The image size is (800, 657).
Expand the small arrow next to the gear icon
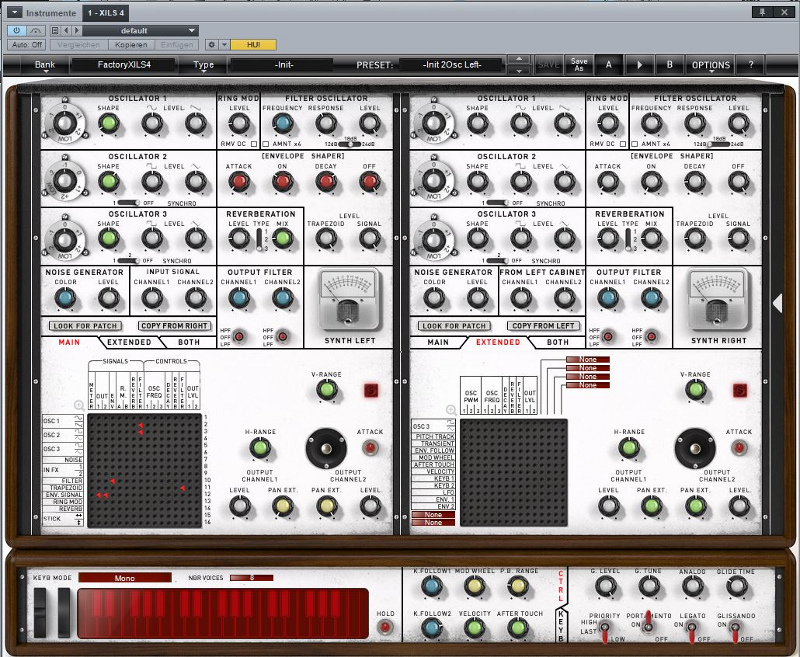(224, 45)
